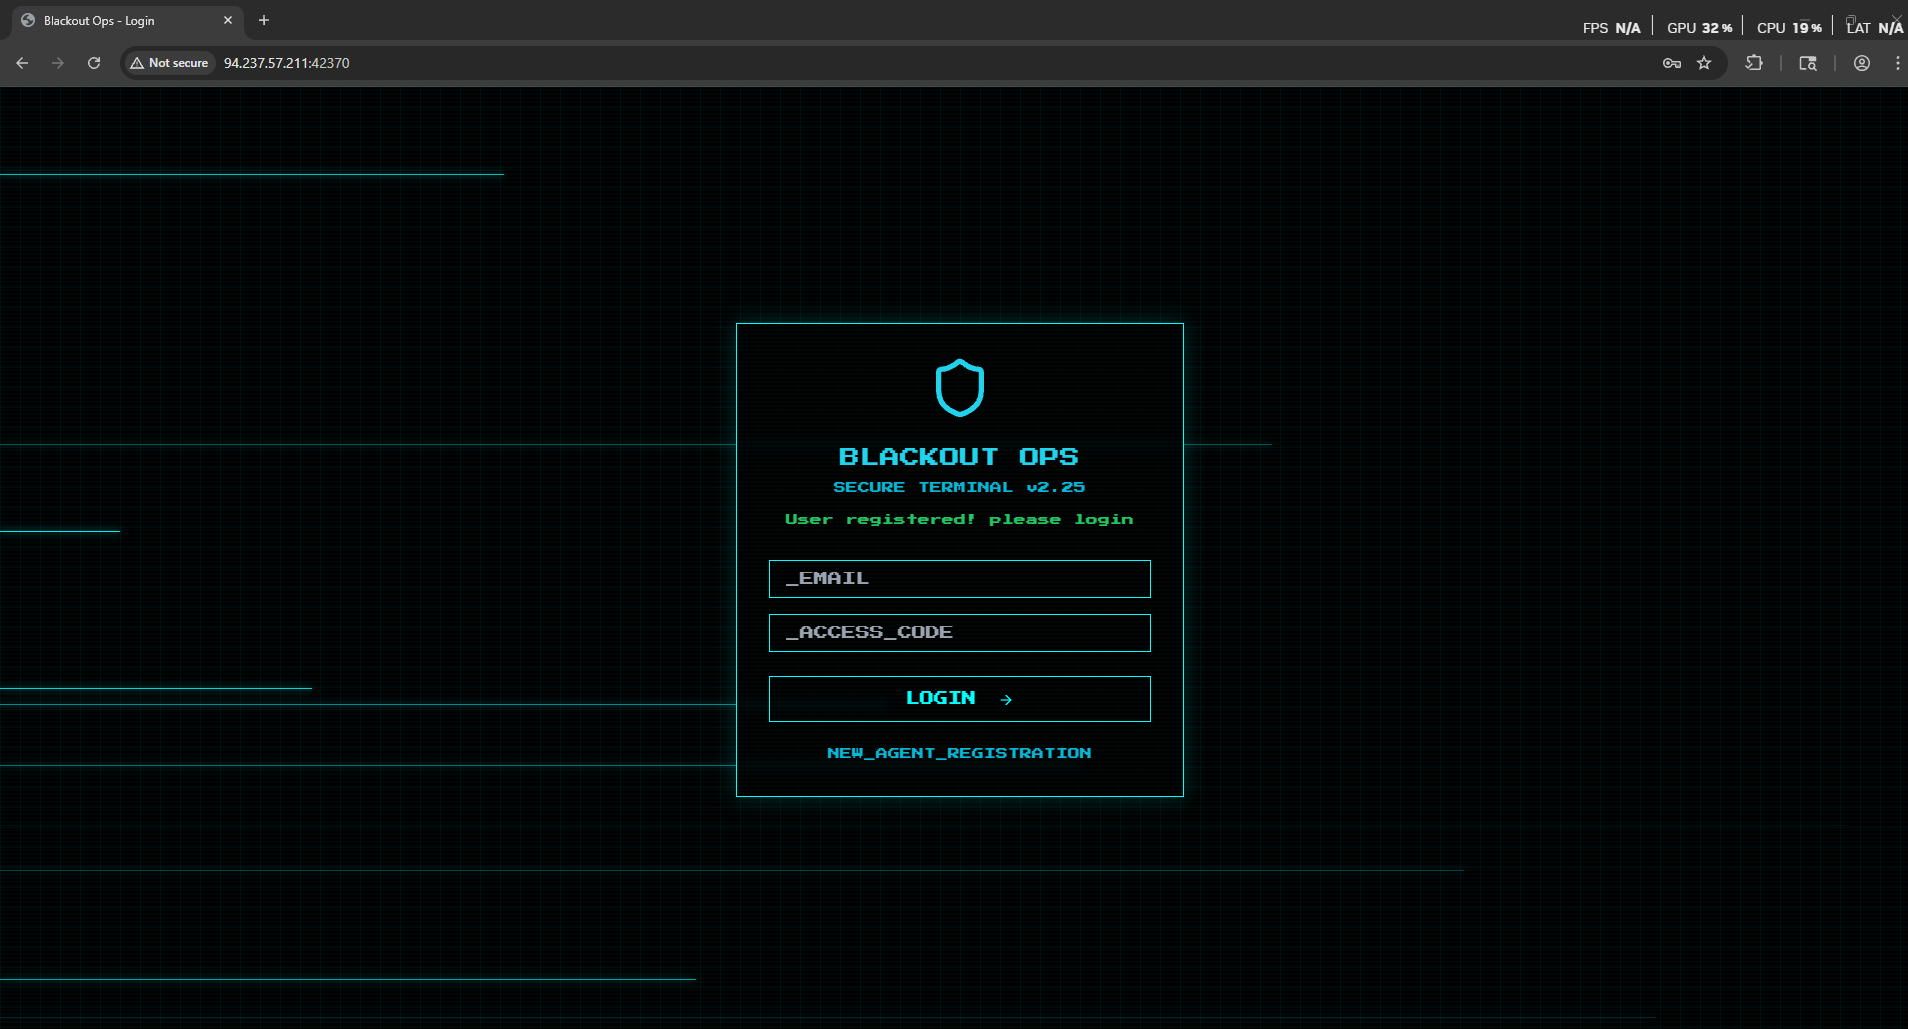Screen dimensions: 1908x1029
Task: Open a new browser tab
Action: (x=264, y=20)
